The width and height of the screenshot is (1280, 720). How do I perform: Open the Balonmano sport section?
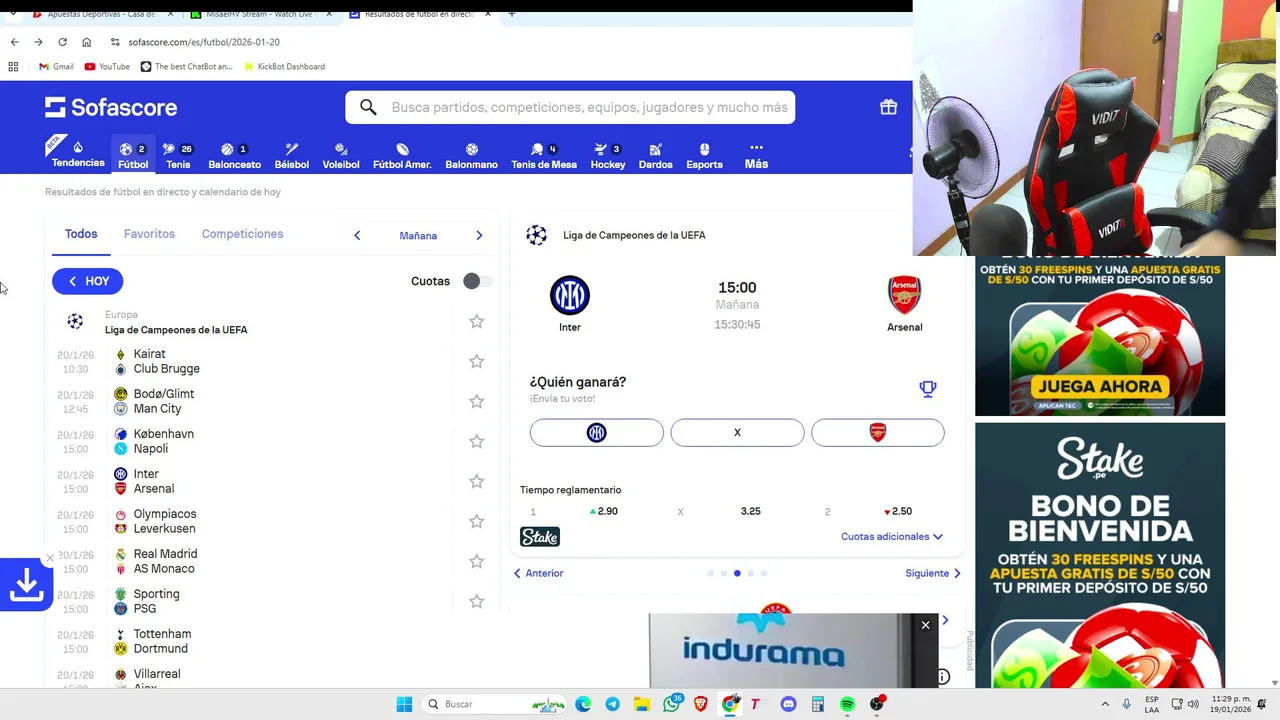(x=471, y=155)
